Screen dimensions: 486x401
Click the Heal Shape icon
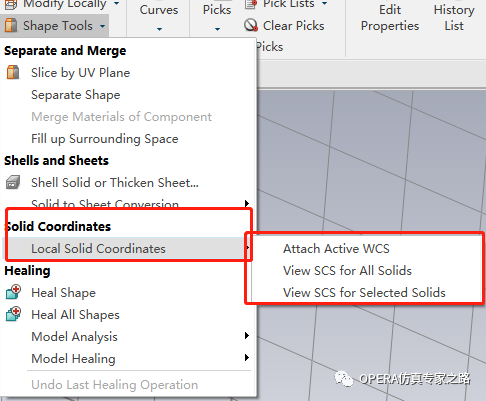click(14, 292)
